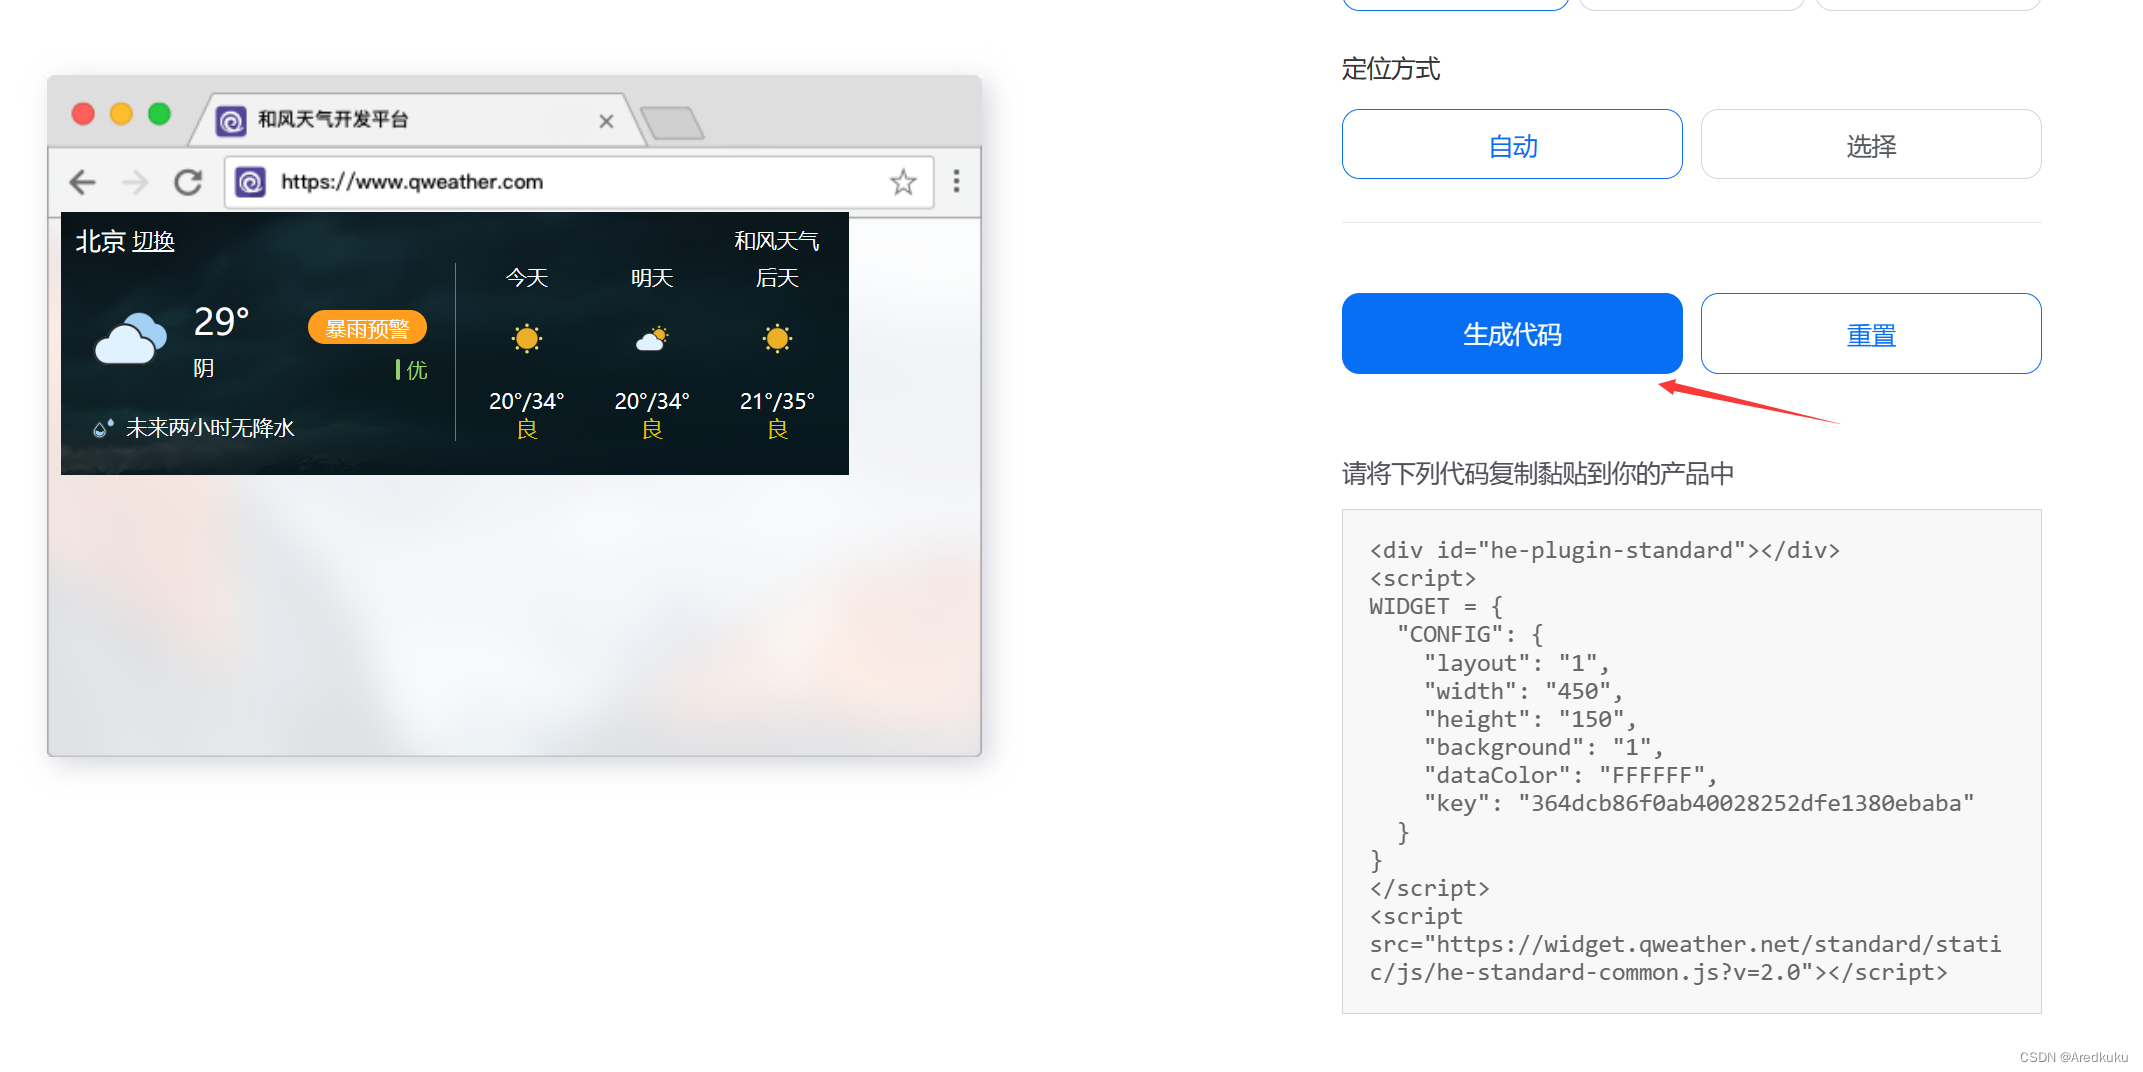Click the browser forward arrow icon
The width and height of the screenshot is (2143, 1072).
tap(135, 182)
